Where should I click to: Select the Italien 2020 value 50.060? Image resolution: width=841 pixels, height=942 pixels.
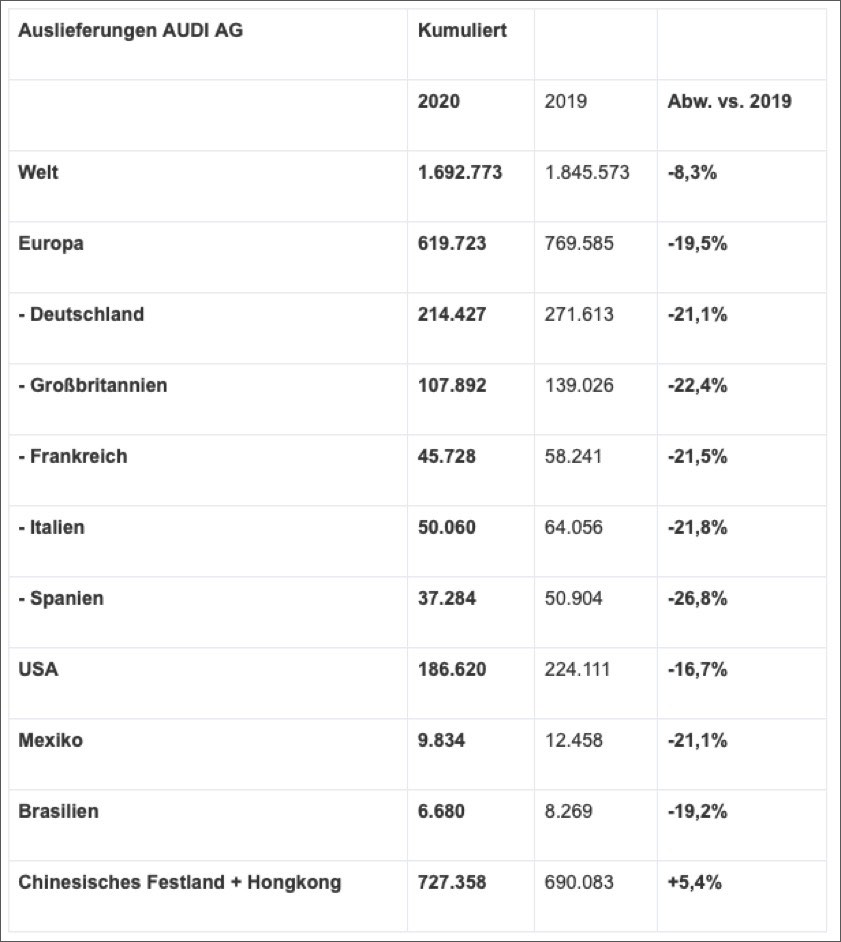[x=447, y=527]
